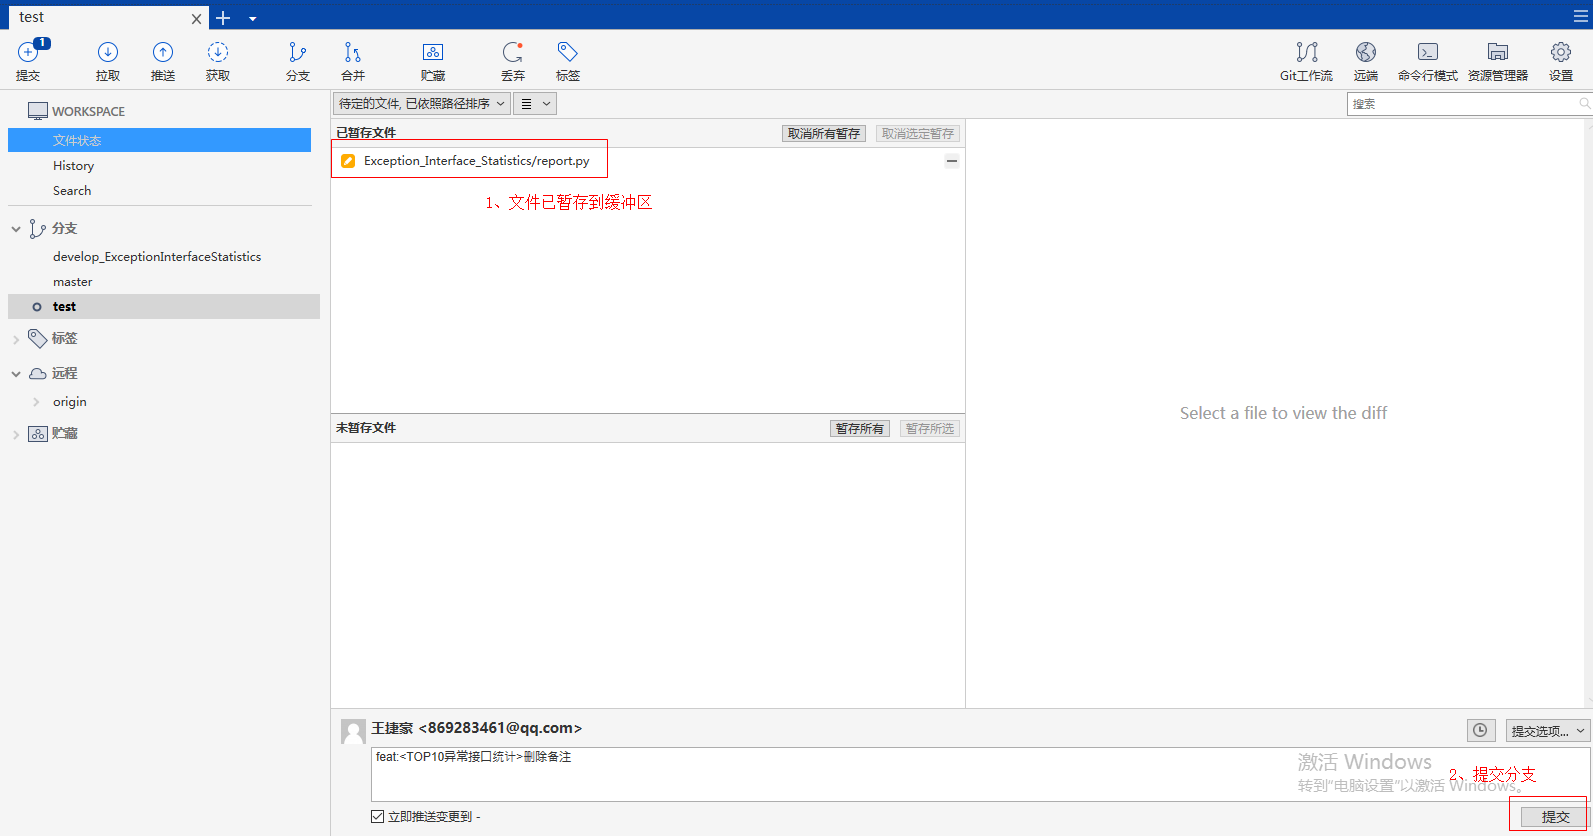This screenshot has height=836, width=1593.
Task: Open Git Flow (Git工作流) tool
Action: pyautogui.click(x=1306, y=61)
